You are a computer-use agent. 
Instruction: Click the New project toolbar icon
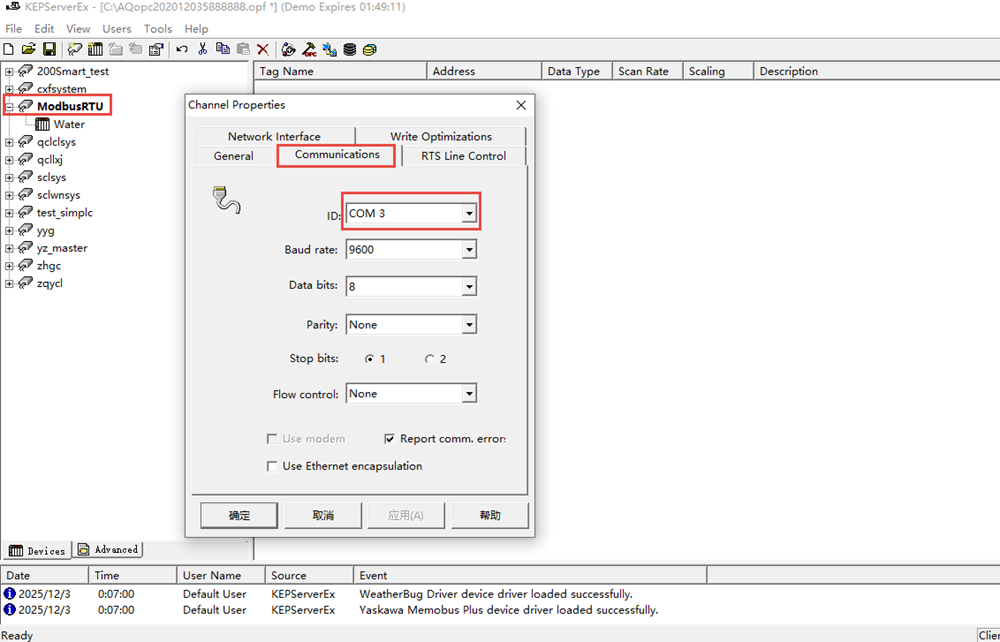(9, 49)
